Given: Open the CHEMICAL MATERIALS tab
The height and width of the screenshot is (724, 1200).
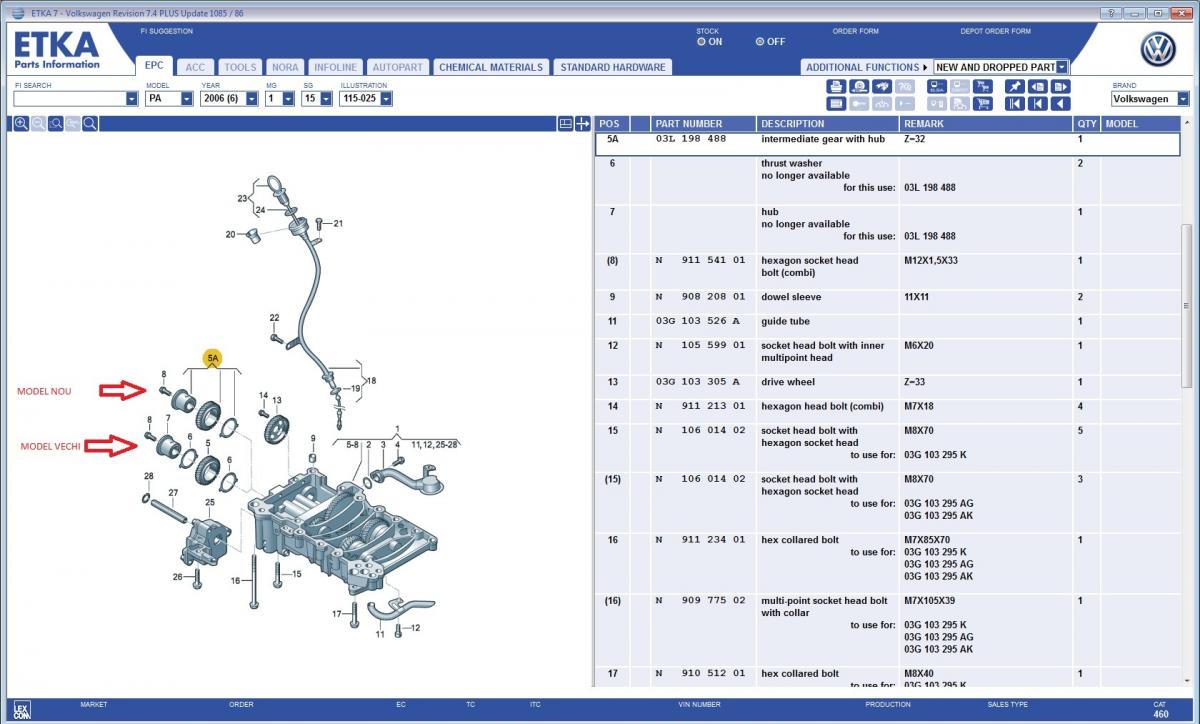Looking at the screenshot, I should pyautogui.click(x=490, y=67).
